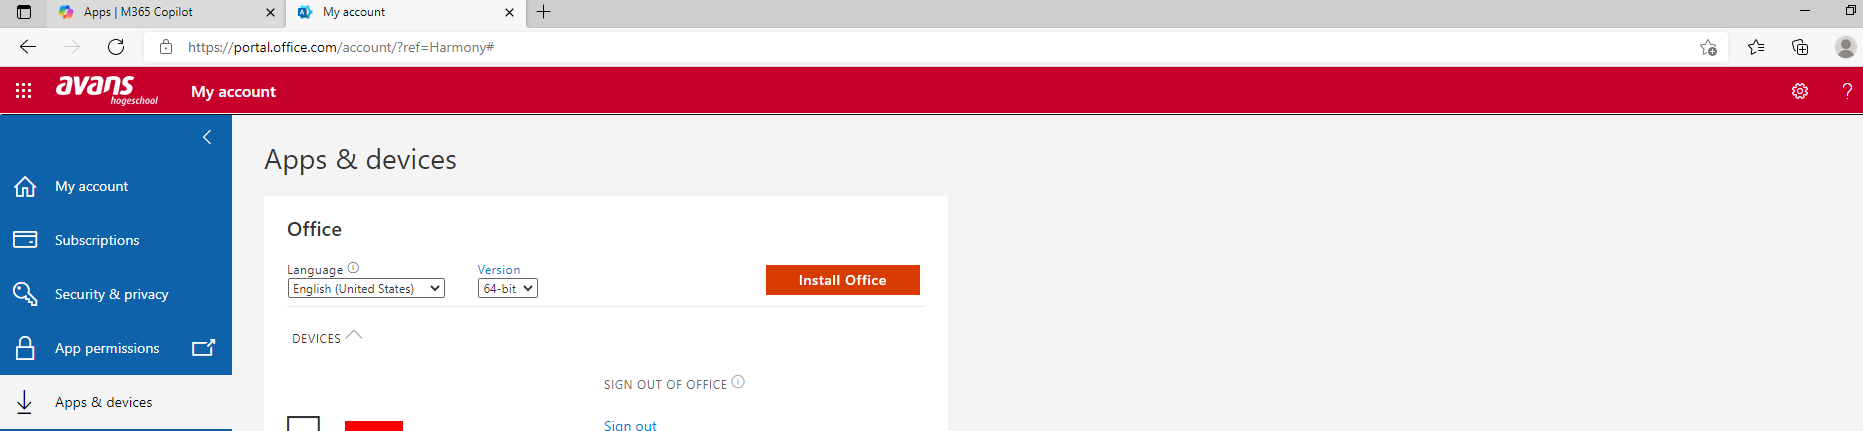
Task: Open Security & privacy page
Action: click(x=111, y=295)
